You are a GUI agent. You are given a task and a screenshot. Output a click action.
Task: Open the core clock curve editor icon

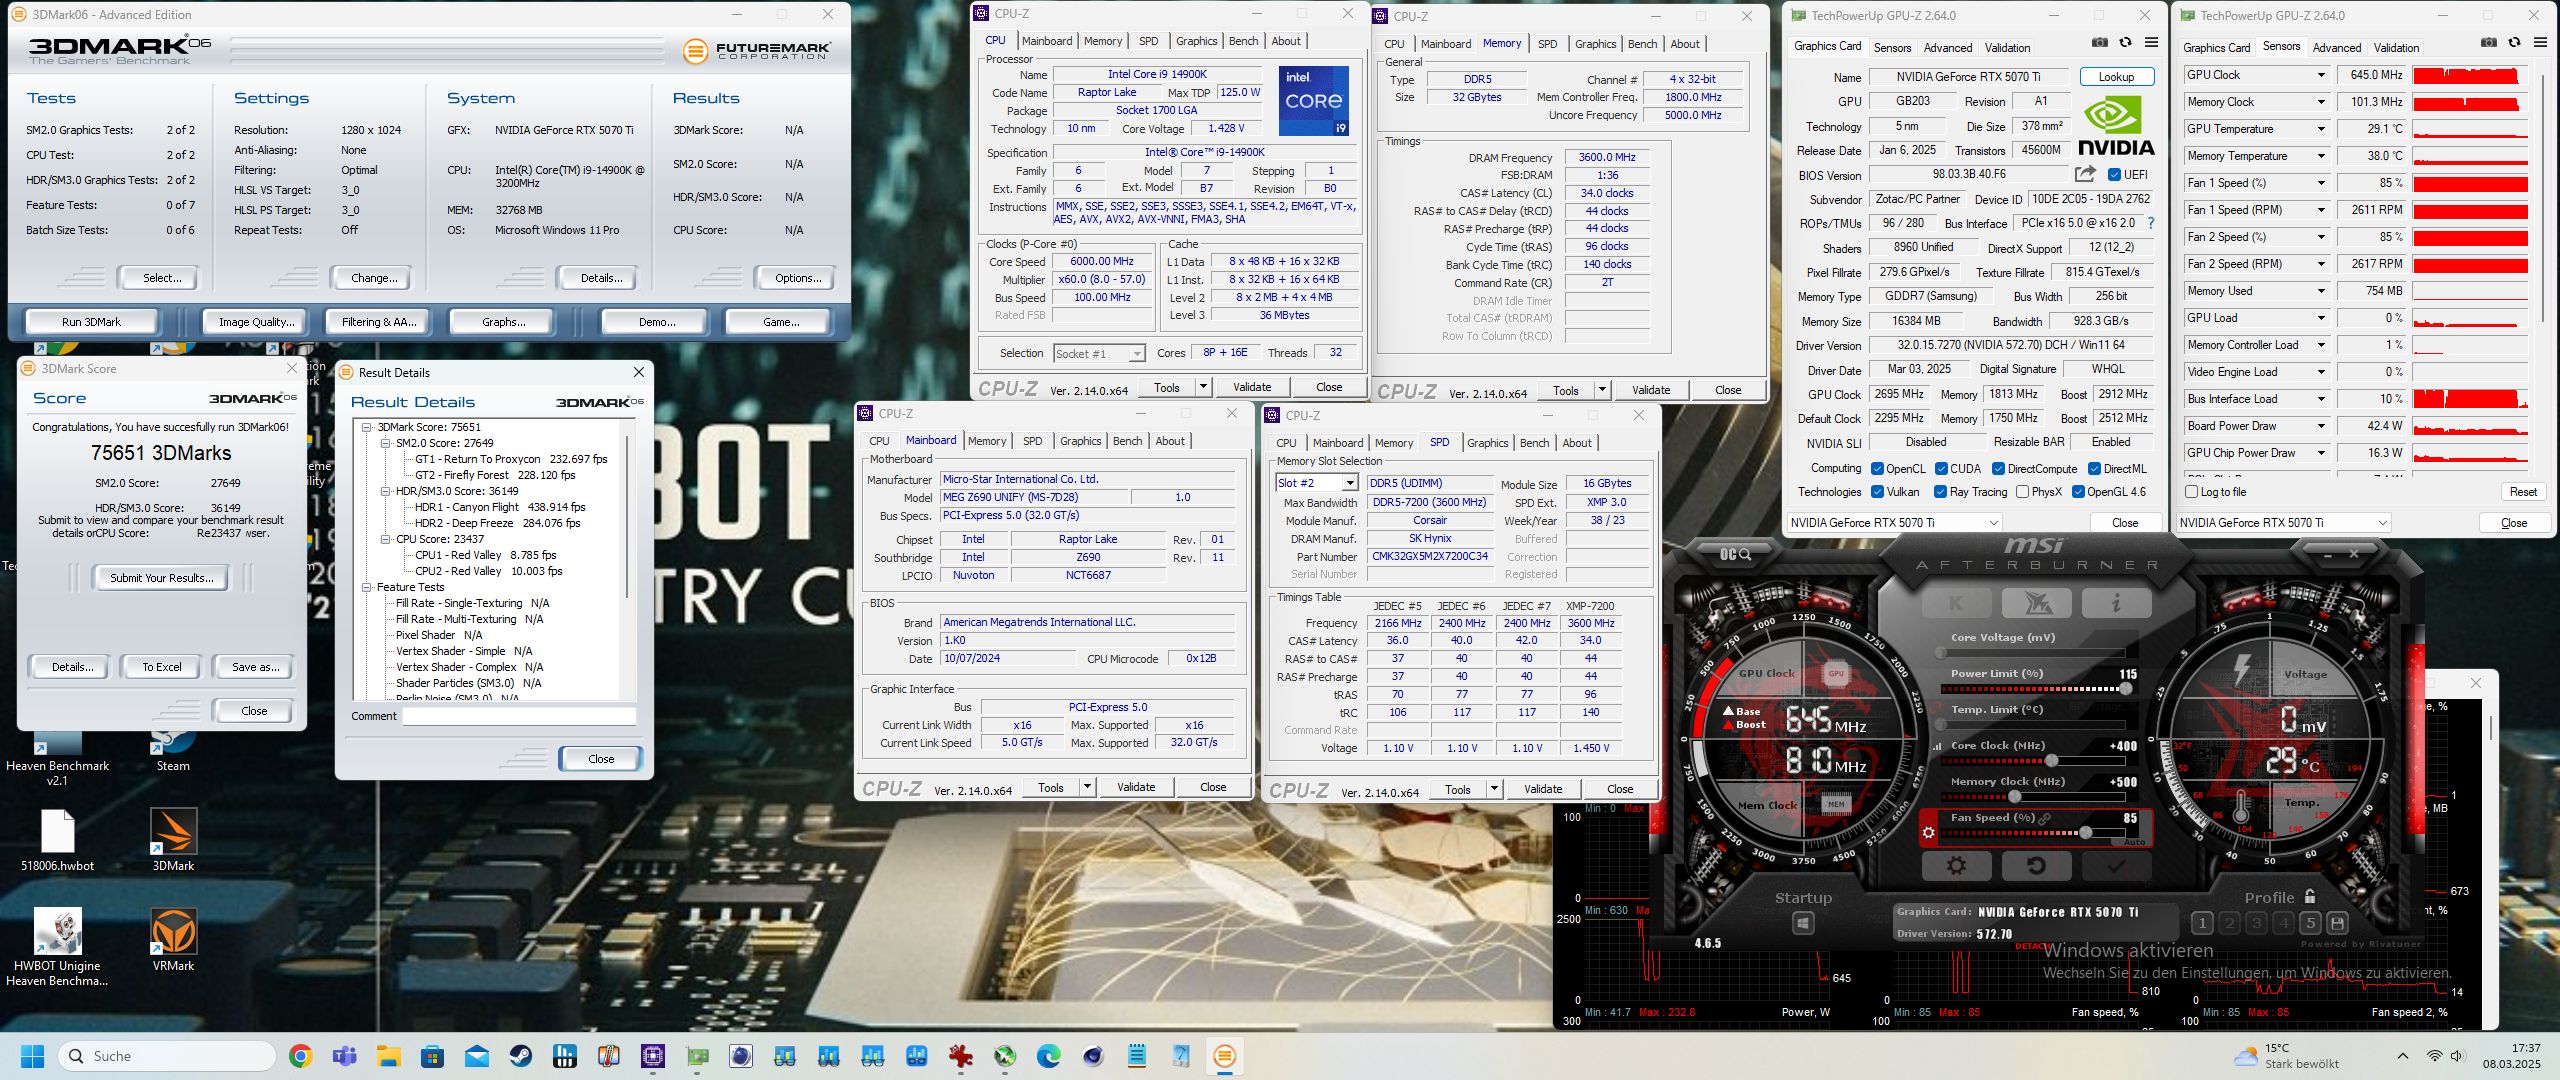pyautogui.click(x=1938, y=746)
